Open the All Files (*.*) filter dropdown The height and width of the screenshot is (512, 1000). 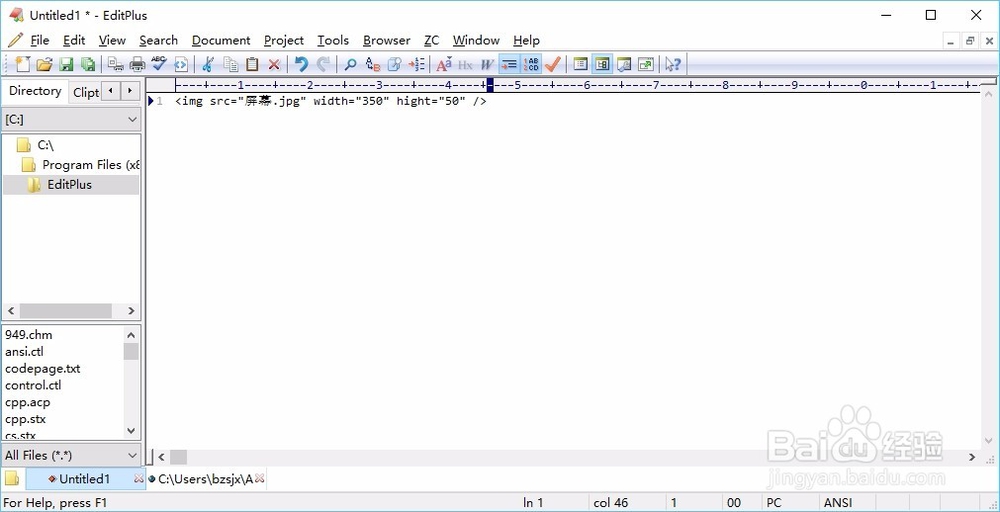click(71, 455)
